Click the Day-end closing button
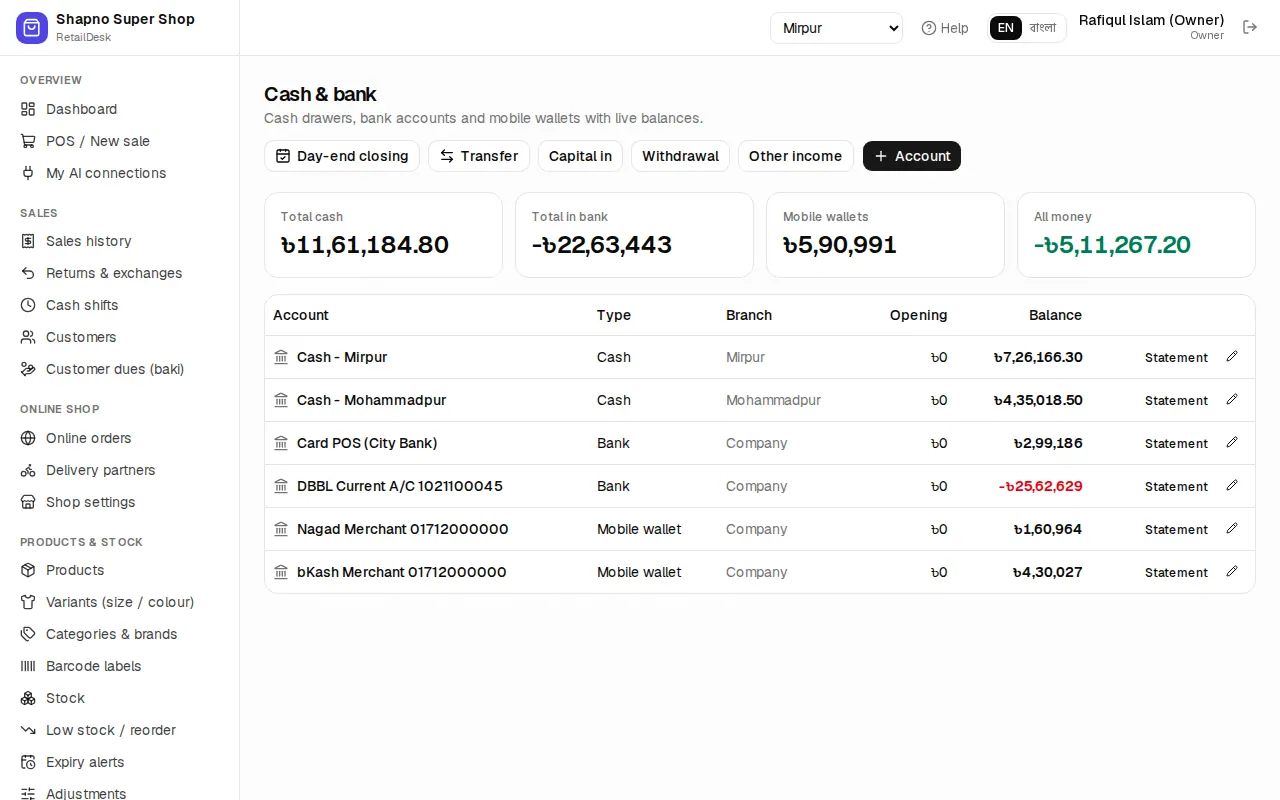This screenshot has width=1280, height=800. pyautogui.click(x=342, y=156)
